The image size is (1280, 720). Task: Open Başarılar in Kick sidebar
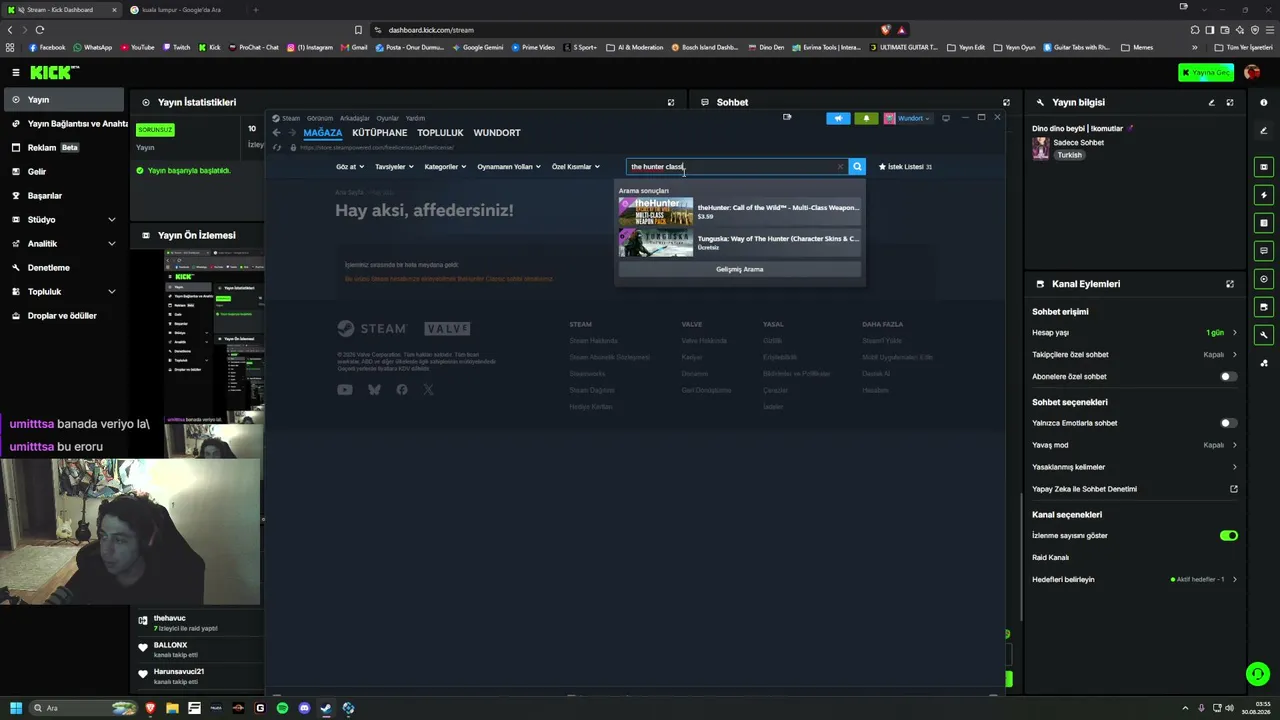[x=62, y=196]
